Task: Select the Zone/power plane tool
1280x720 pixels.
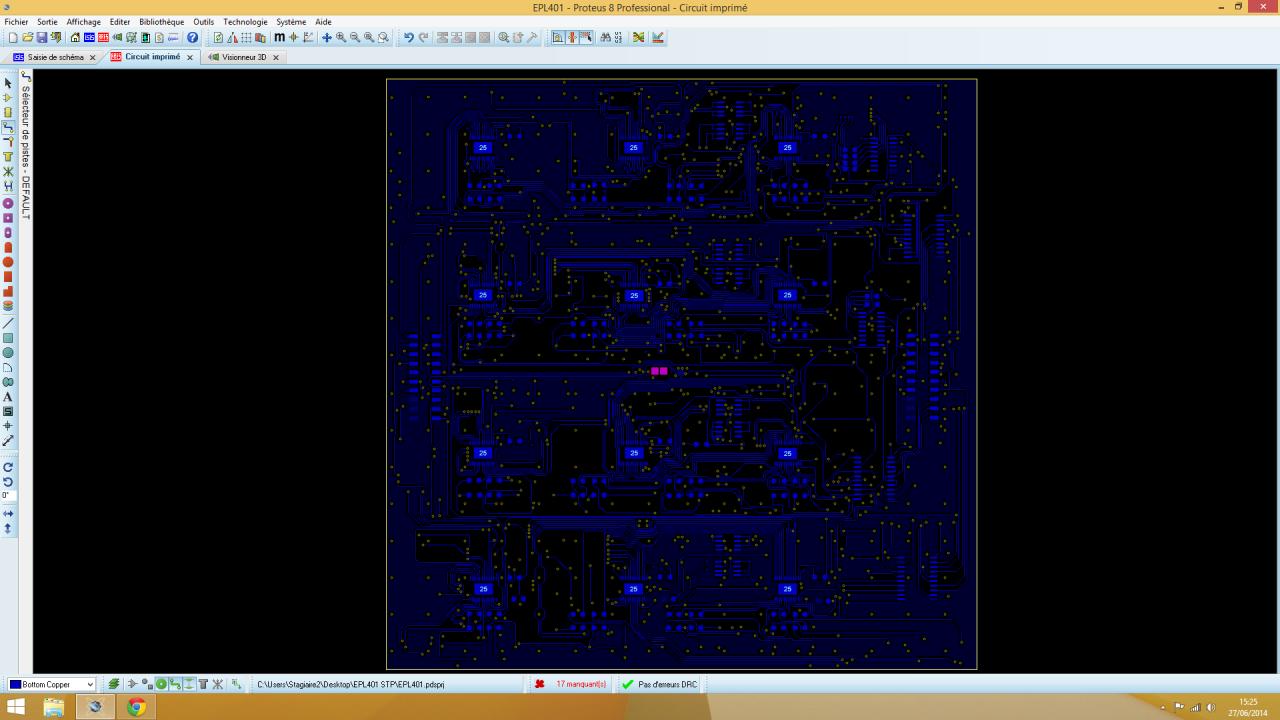Action: tap(8, 157)
